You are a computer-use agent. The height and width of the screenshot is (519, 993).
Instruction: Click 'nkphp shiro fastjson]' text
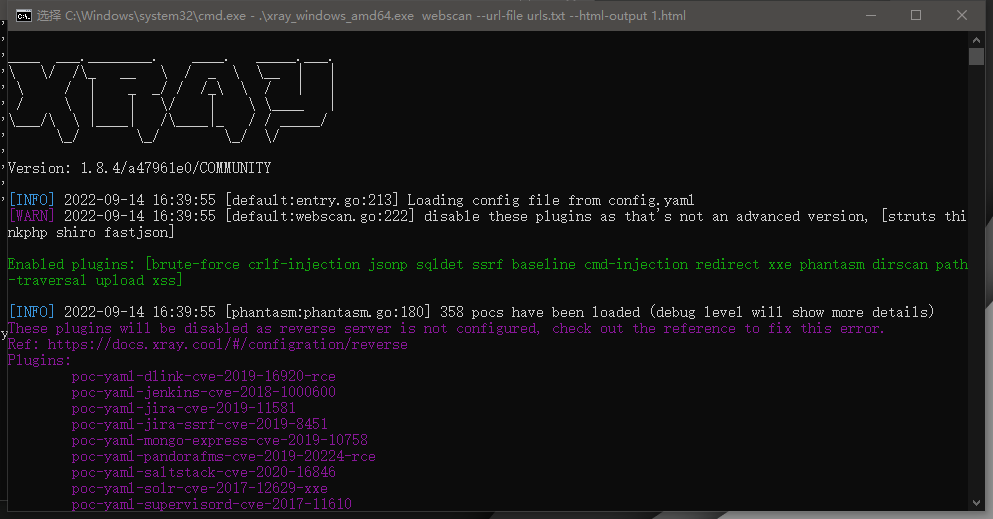coord(91,233)
